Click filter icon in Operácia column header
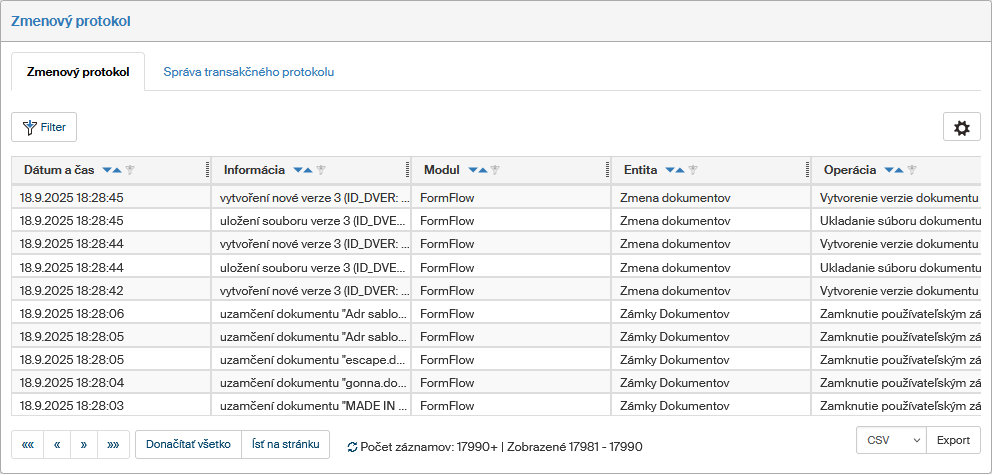 coord(912,170)
